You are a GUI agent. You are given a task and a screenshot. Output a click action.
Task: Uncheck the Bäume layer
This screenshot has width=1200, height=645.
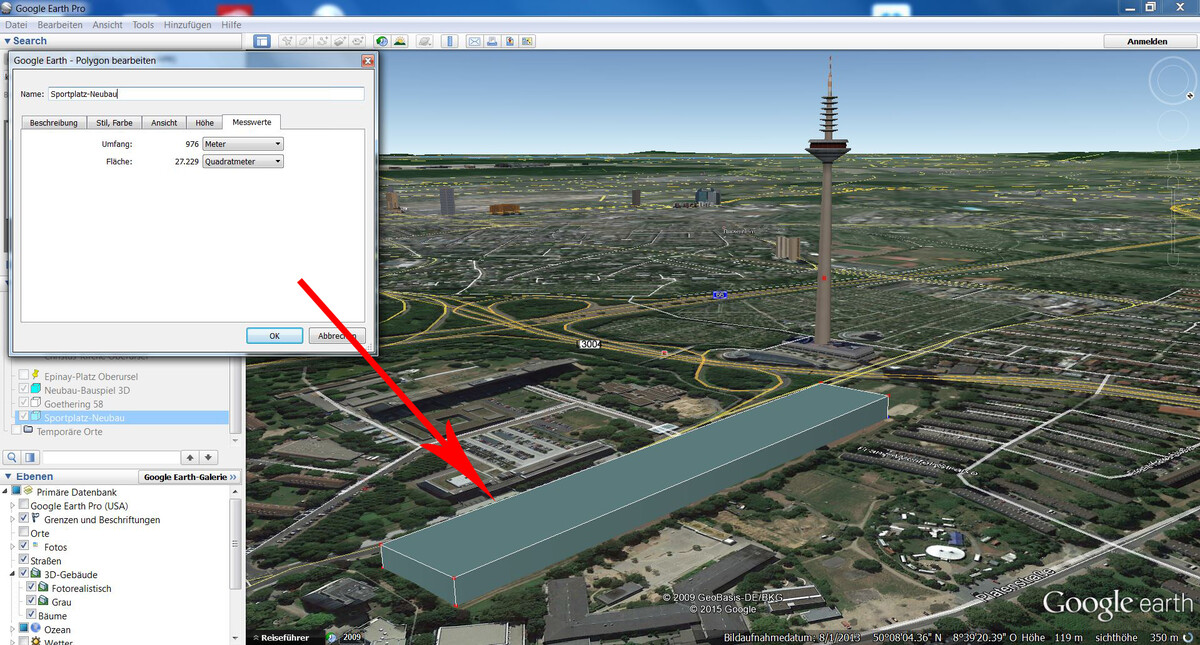(31, 615)
